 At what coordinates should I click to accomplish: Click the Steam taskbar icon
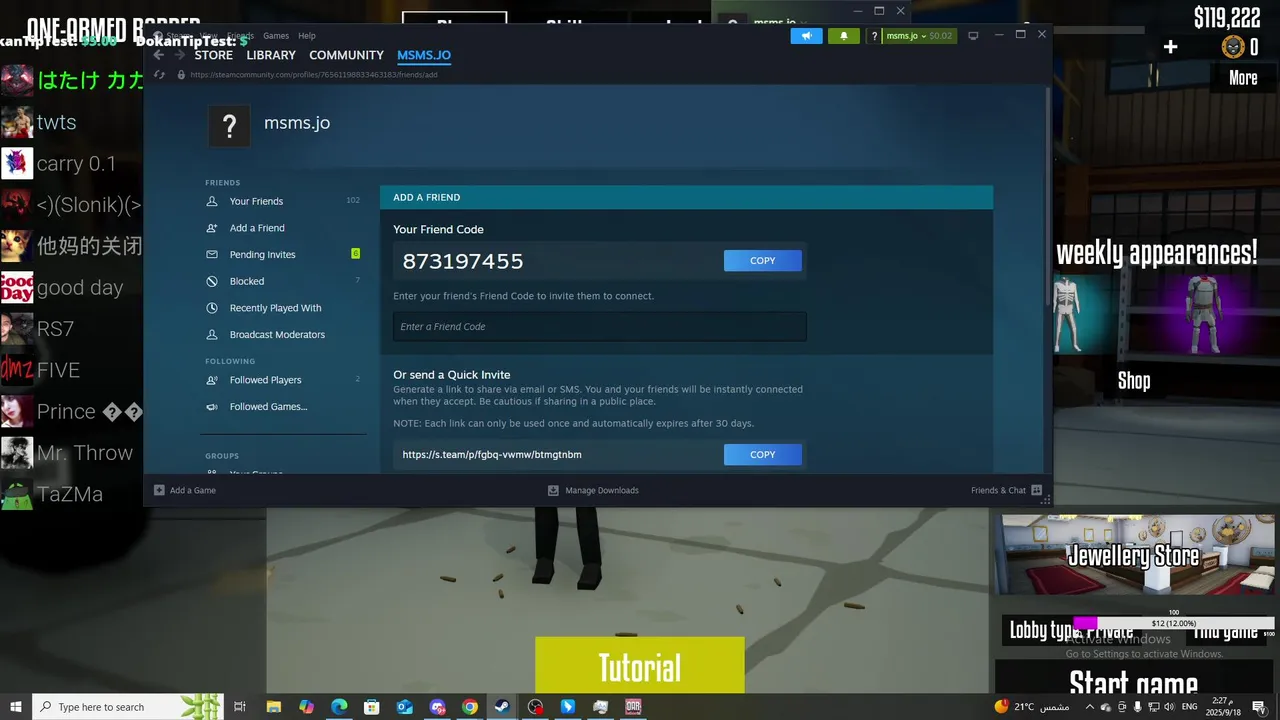[502, 707]
